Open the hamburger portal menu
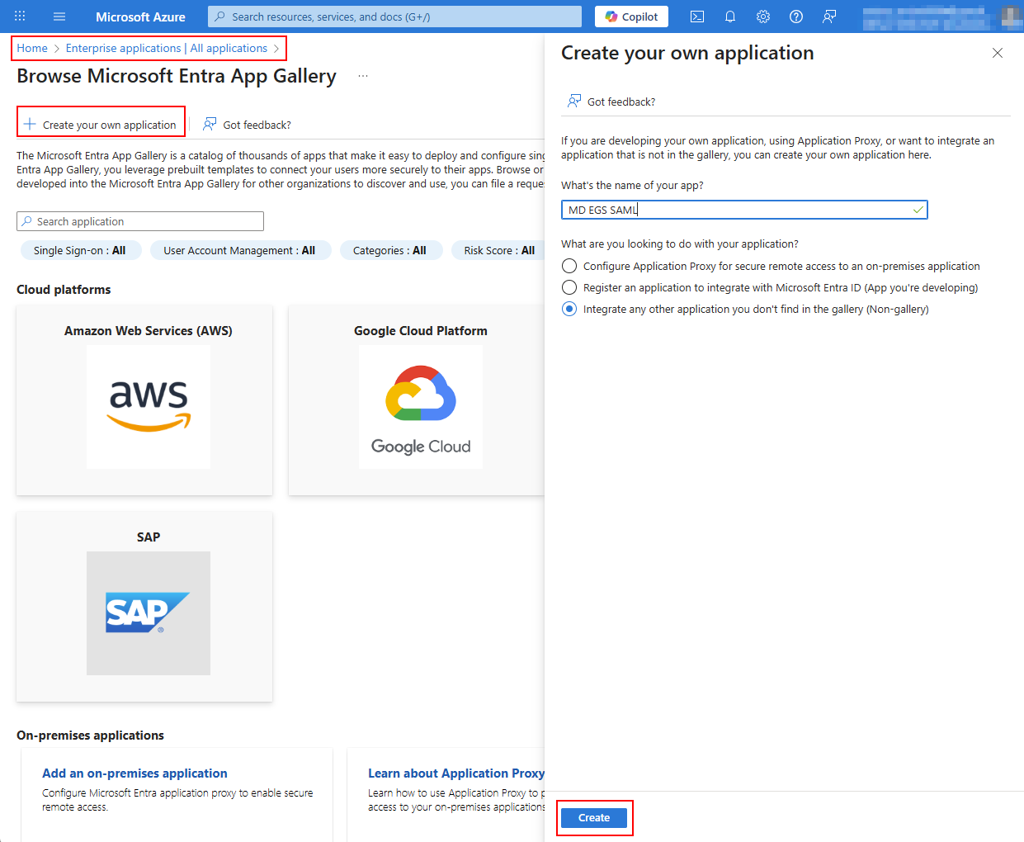This screenshot has height=842, width=1024. 59,17
